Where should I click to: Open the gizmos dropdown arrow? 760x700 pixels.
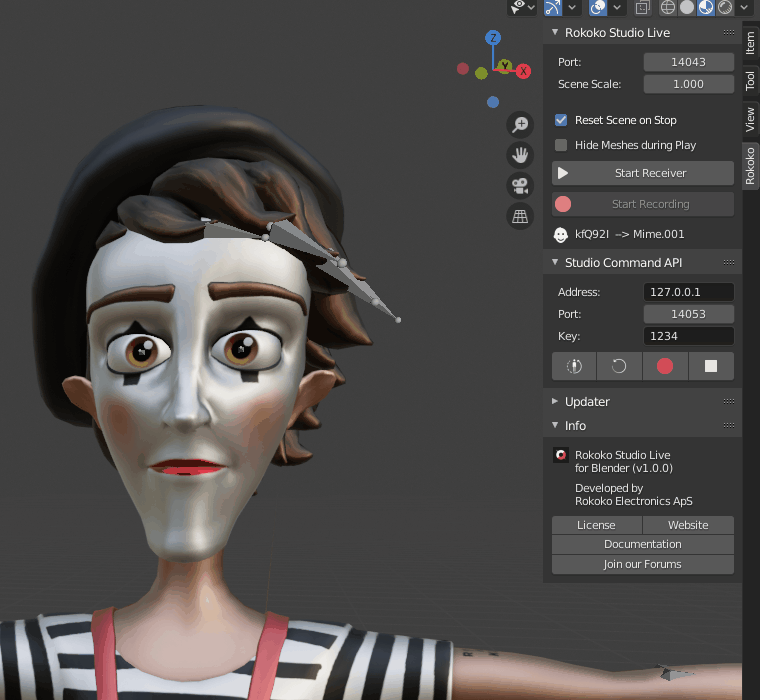click(x=572, y=7)
